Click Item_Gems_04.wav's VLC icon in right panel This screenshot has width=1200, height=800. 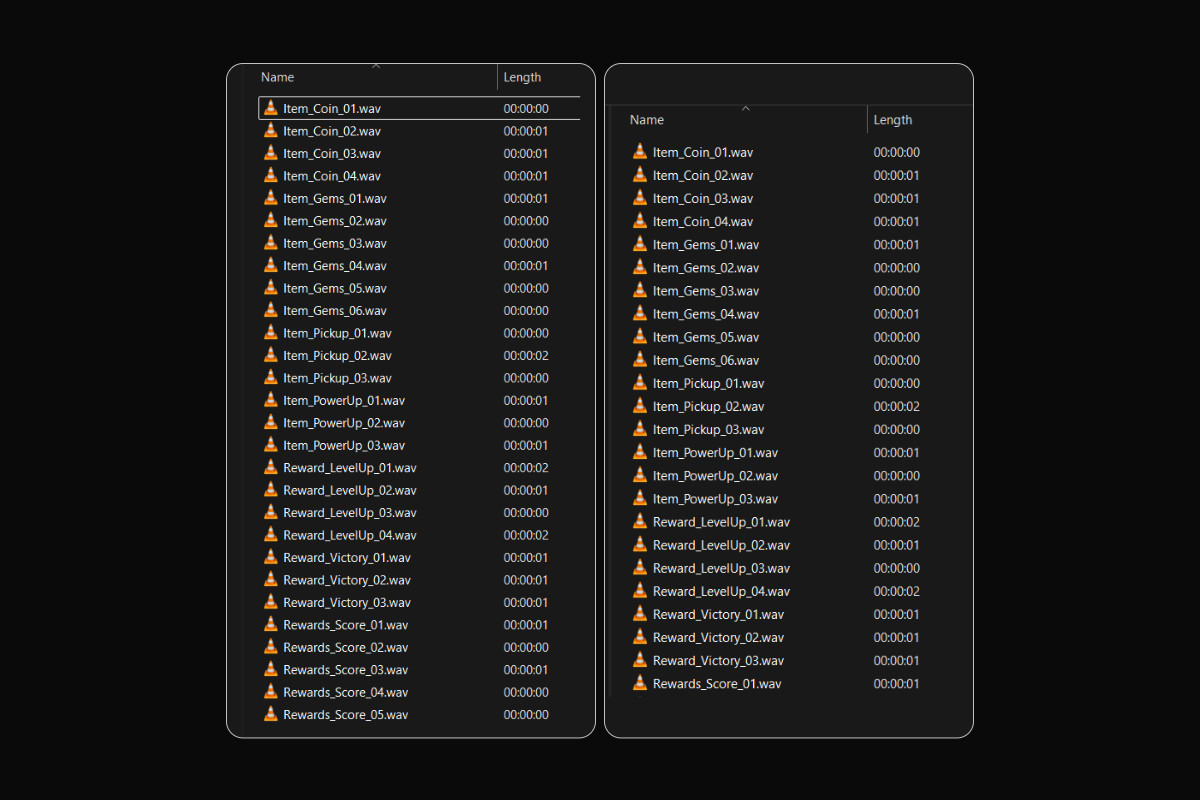click(x=640, y=314)
